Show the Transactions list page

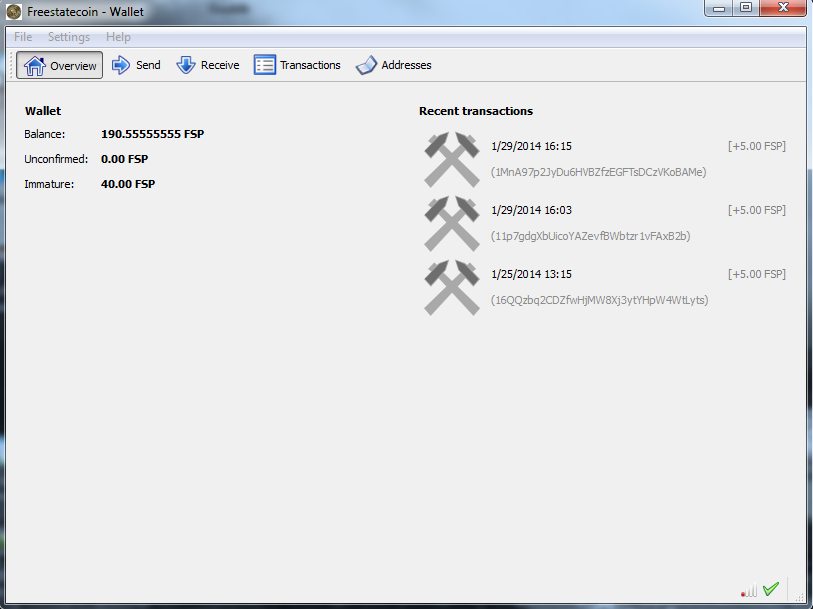pos(297,65)
